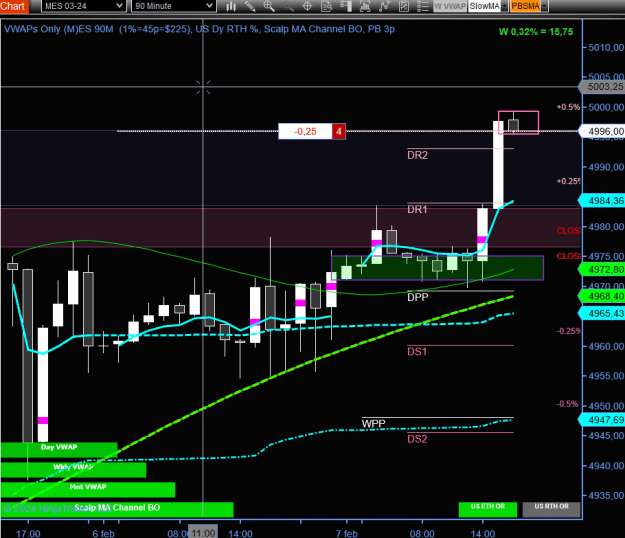Toggle the Mnt VWAP green button

point(88,489)
